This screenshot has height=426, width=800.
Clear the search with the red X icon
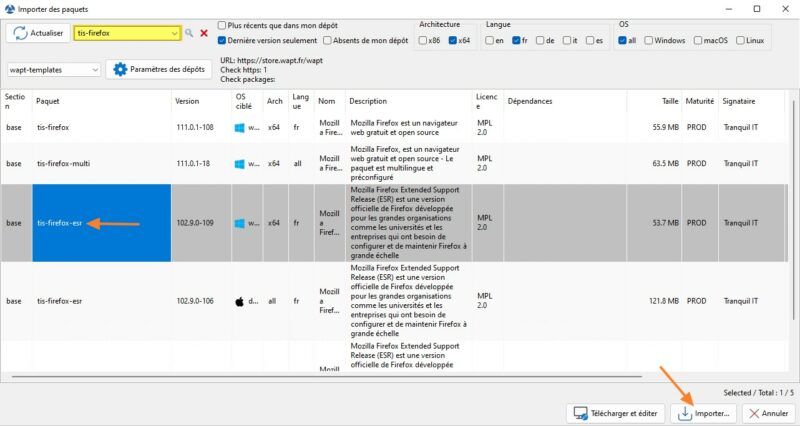pos(204,33)
